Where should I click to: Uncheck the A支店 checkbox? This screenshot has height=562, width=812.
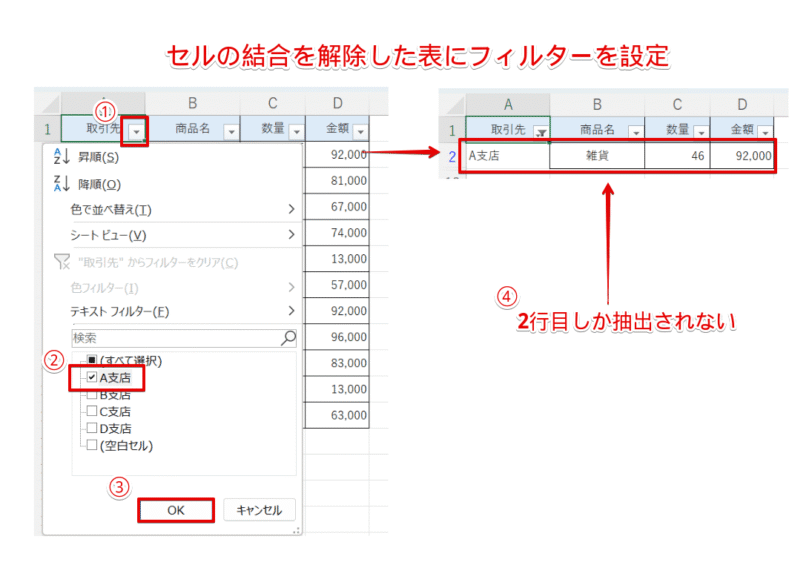pos(92,377)
